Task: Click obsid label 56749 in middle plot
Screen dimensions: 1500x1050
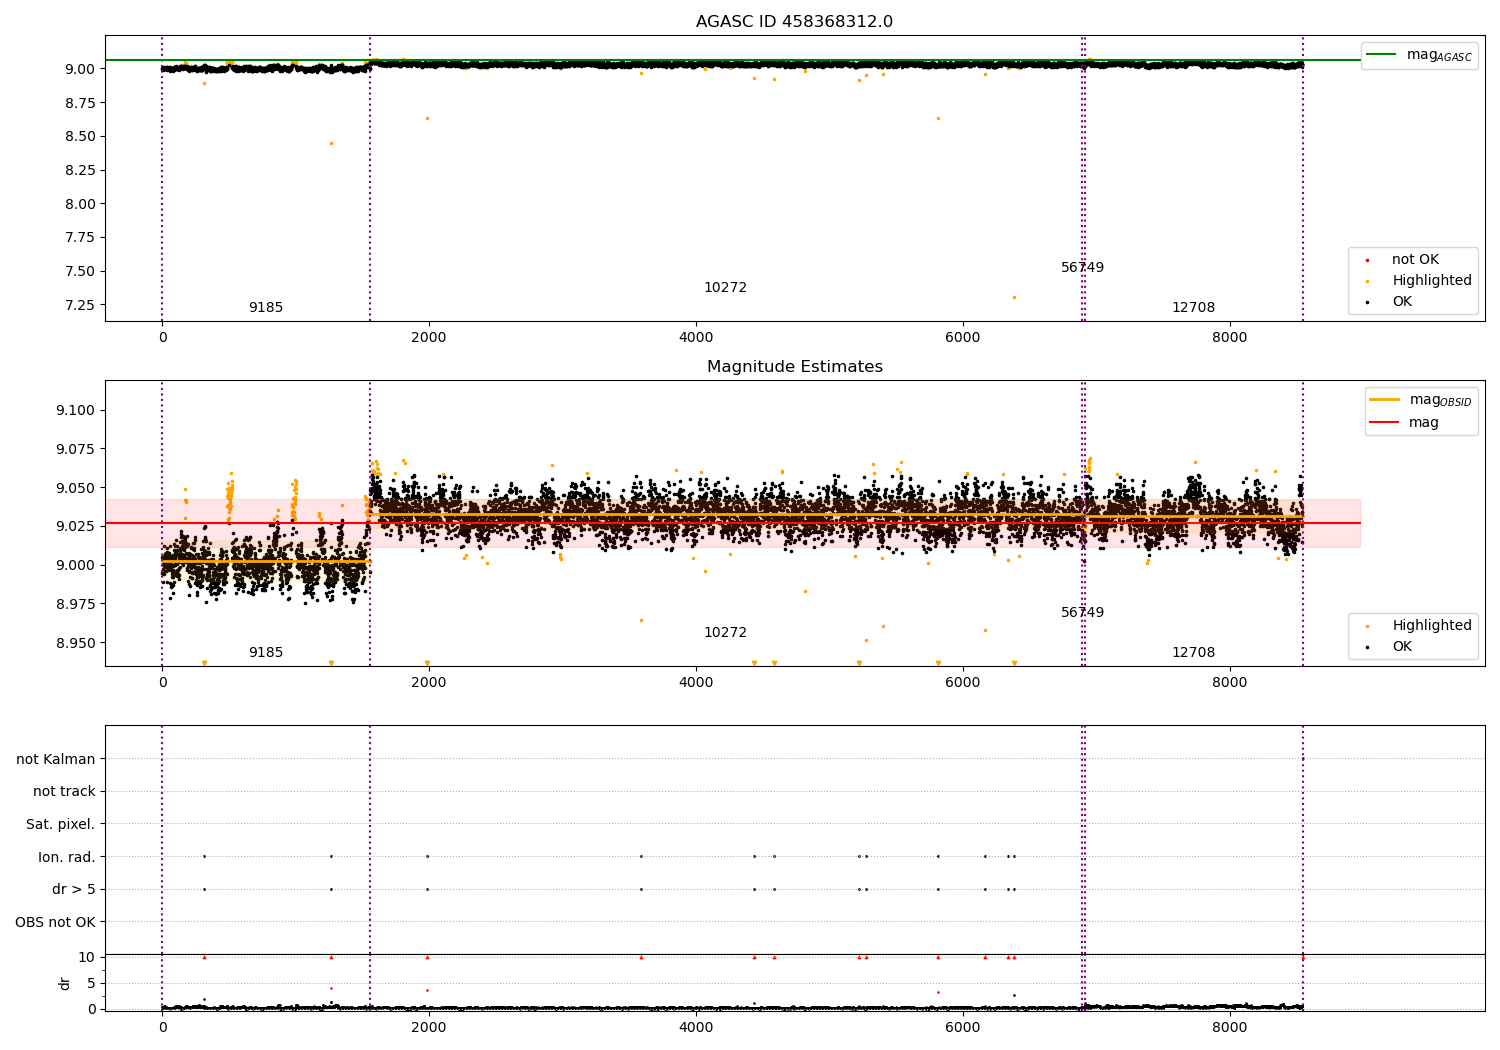Action: click(1082, 613)
